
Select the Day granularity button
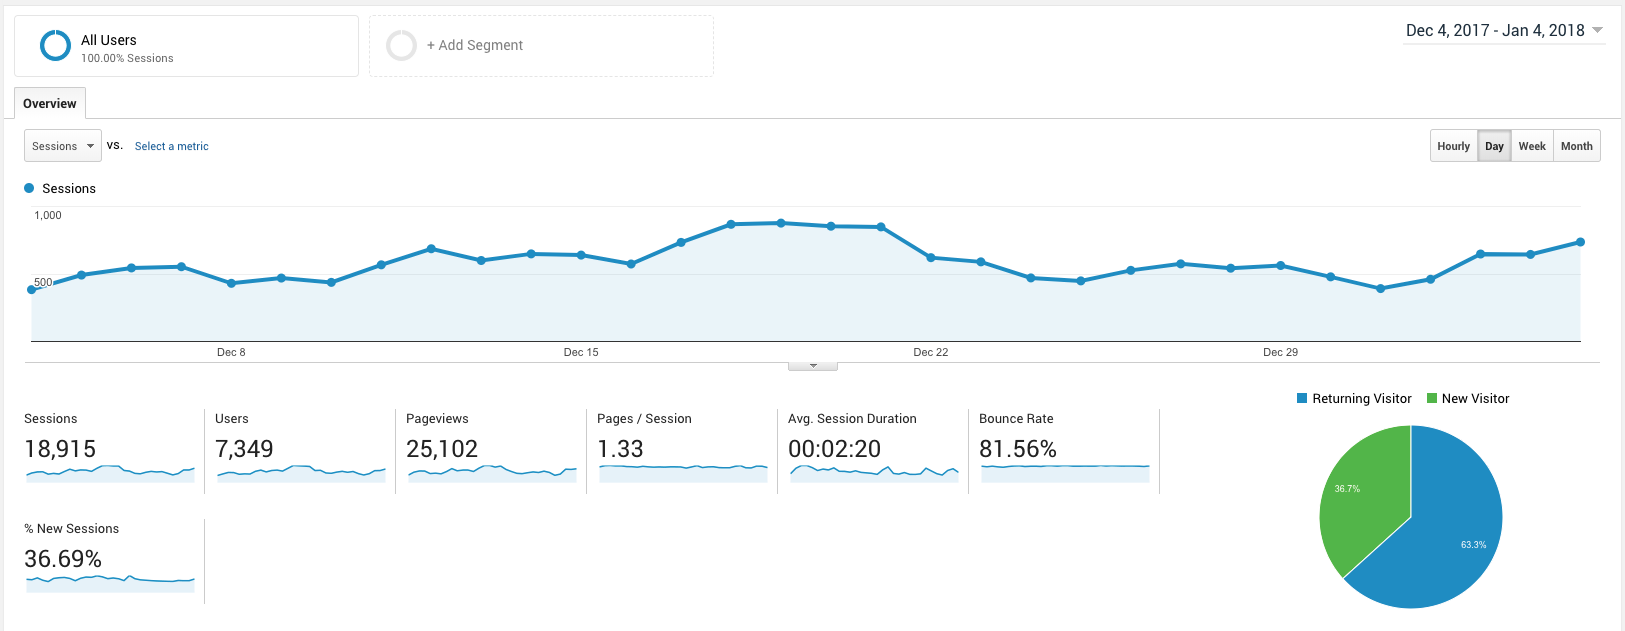(1494, 146)
